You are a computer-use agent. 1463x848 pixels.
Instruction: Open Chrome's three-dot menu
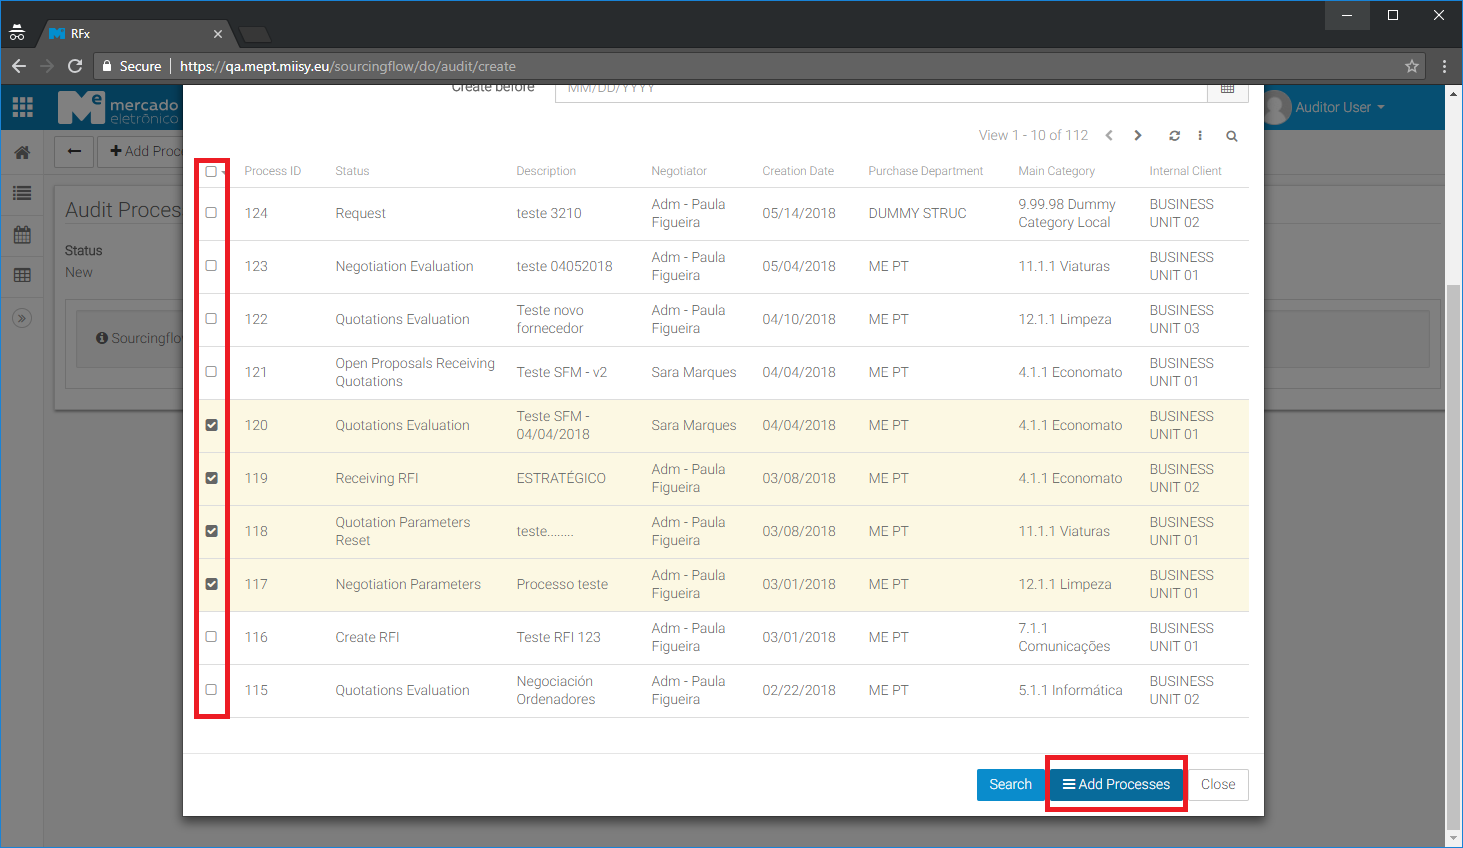(x=1444, y=66)
